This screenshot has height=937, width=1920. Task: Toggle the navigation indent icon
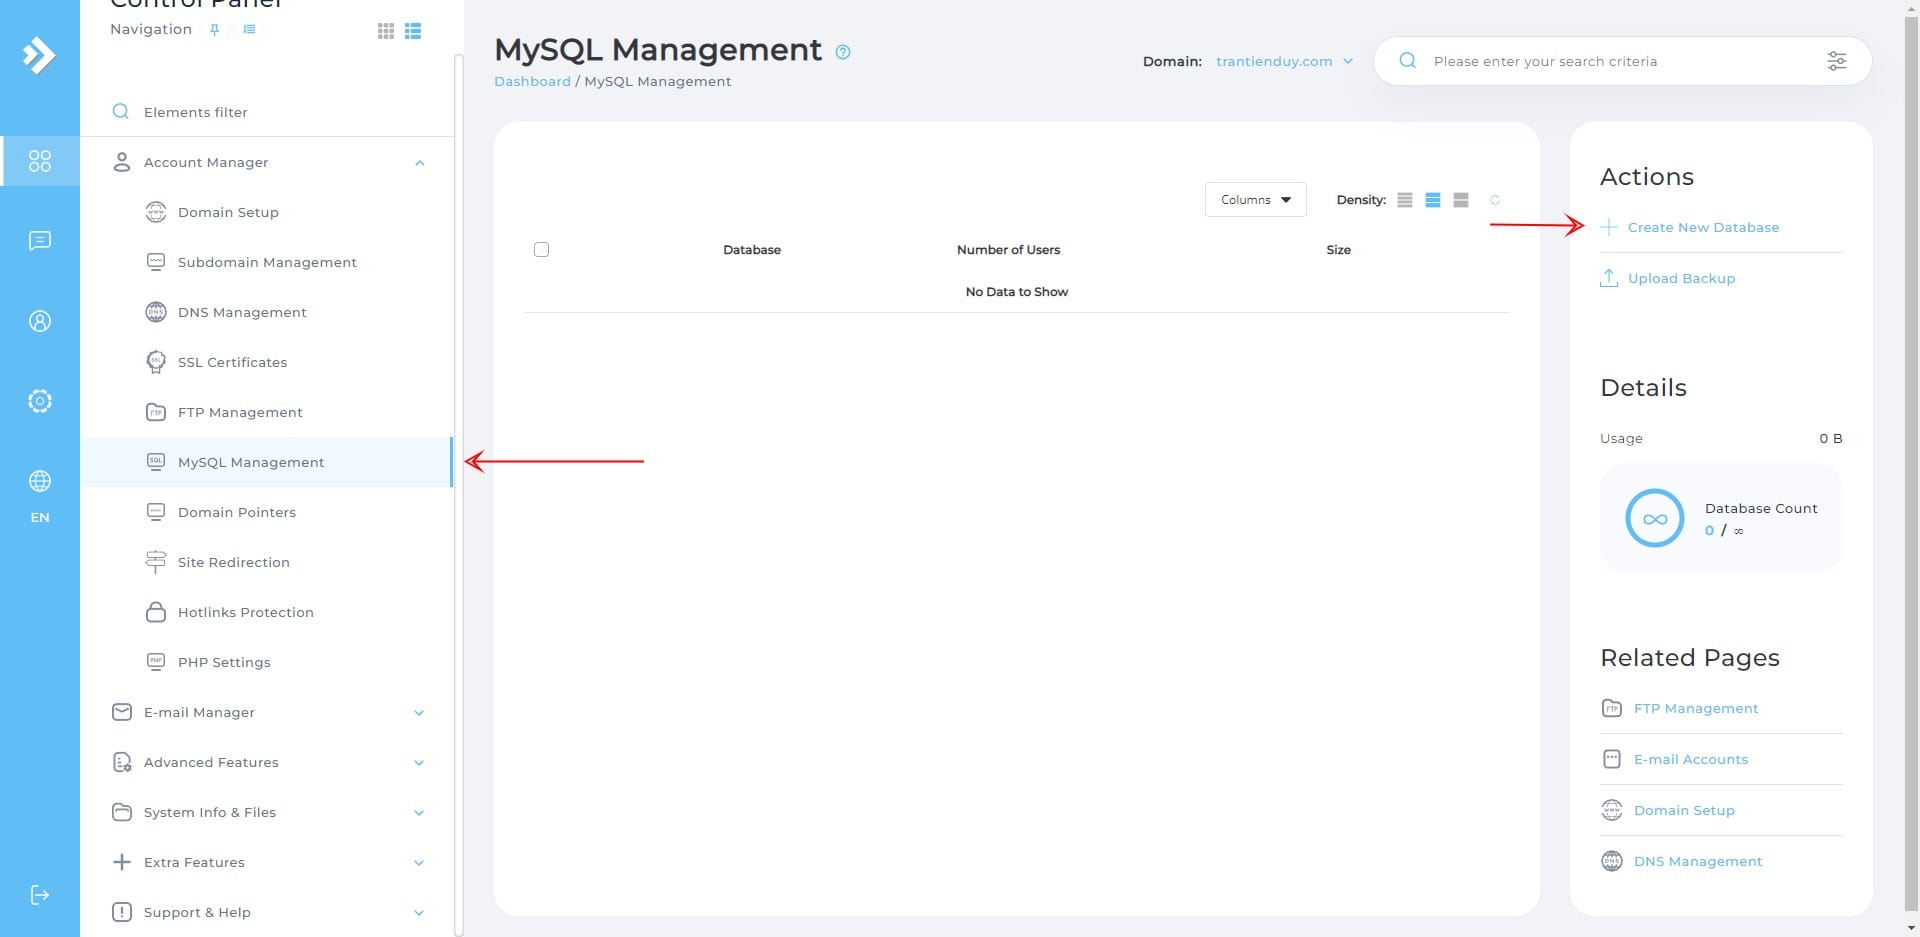click(249, 30)
